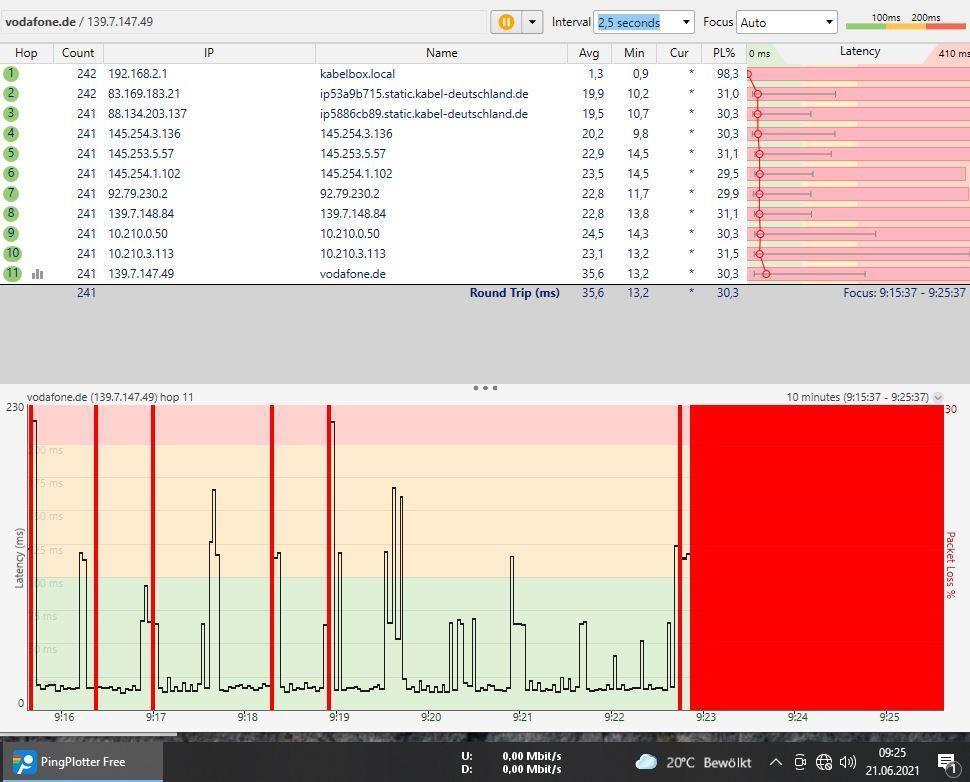Open the Focus dropdown set to Auto
The width and height of the screenshot is (970, 782).
click(786, 22)
